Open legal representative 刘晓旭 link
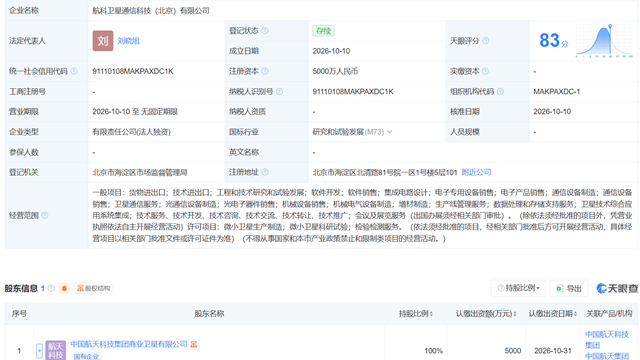The width and height of the screenshot is (640, 360). click(128, 41)
